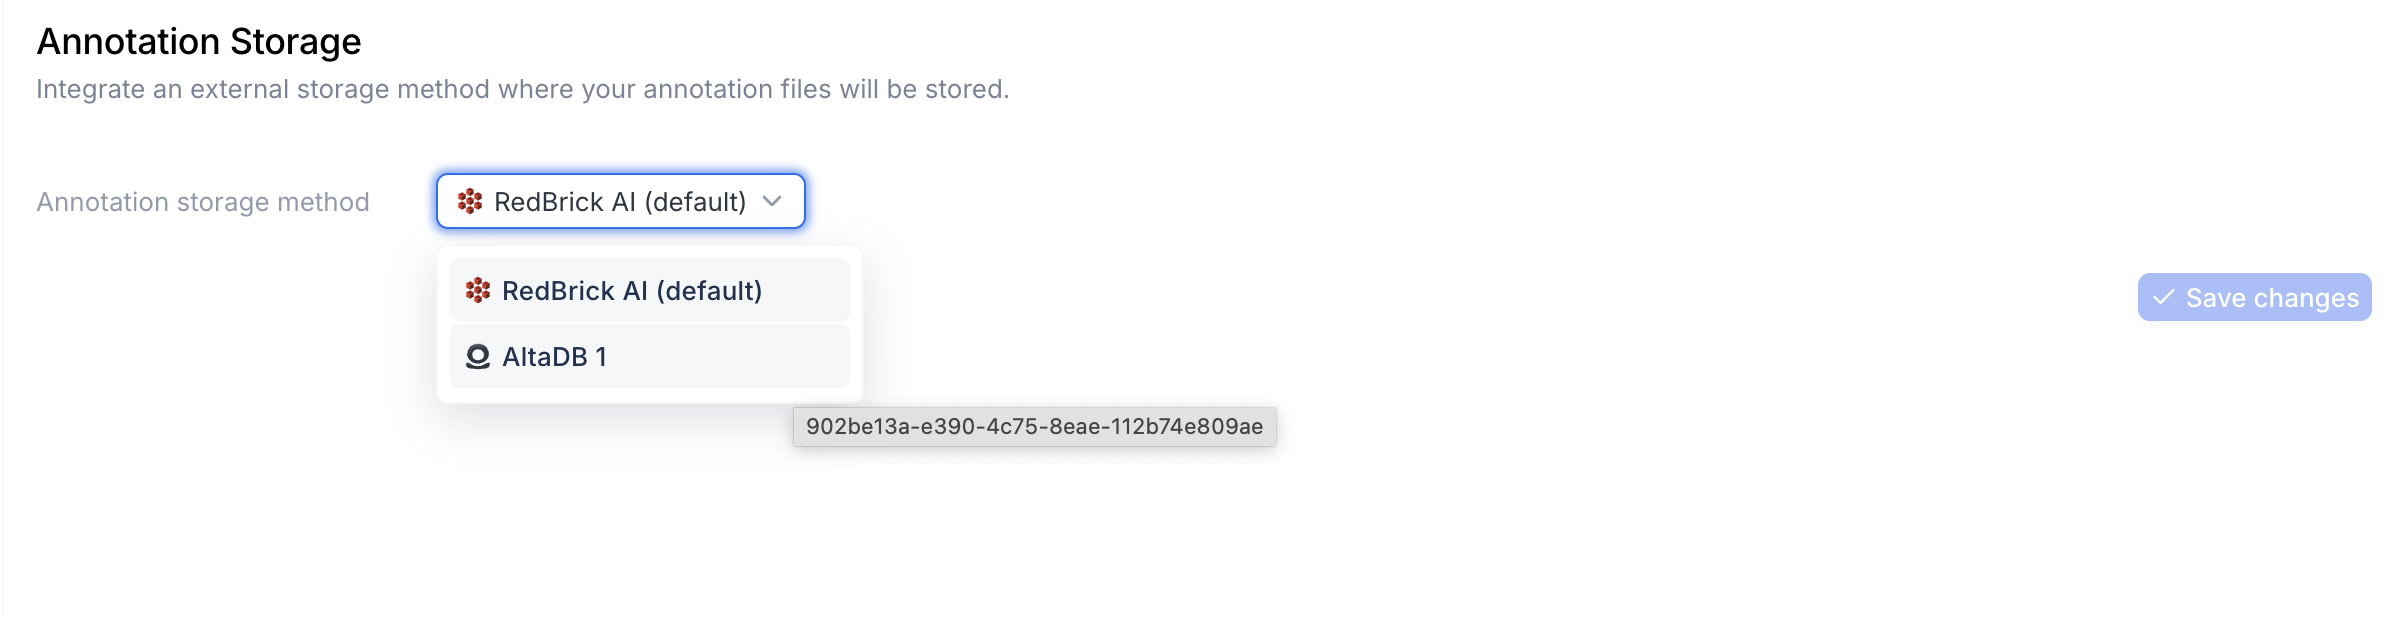Collapse the list using the chevron arrow
The height and width of the screenshot is (618, 2396).
click(x=772, y=201)
